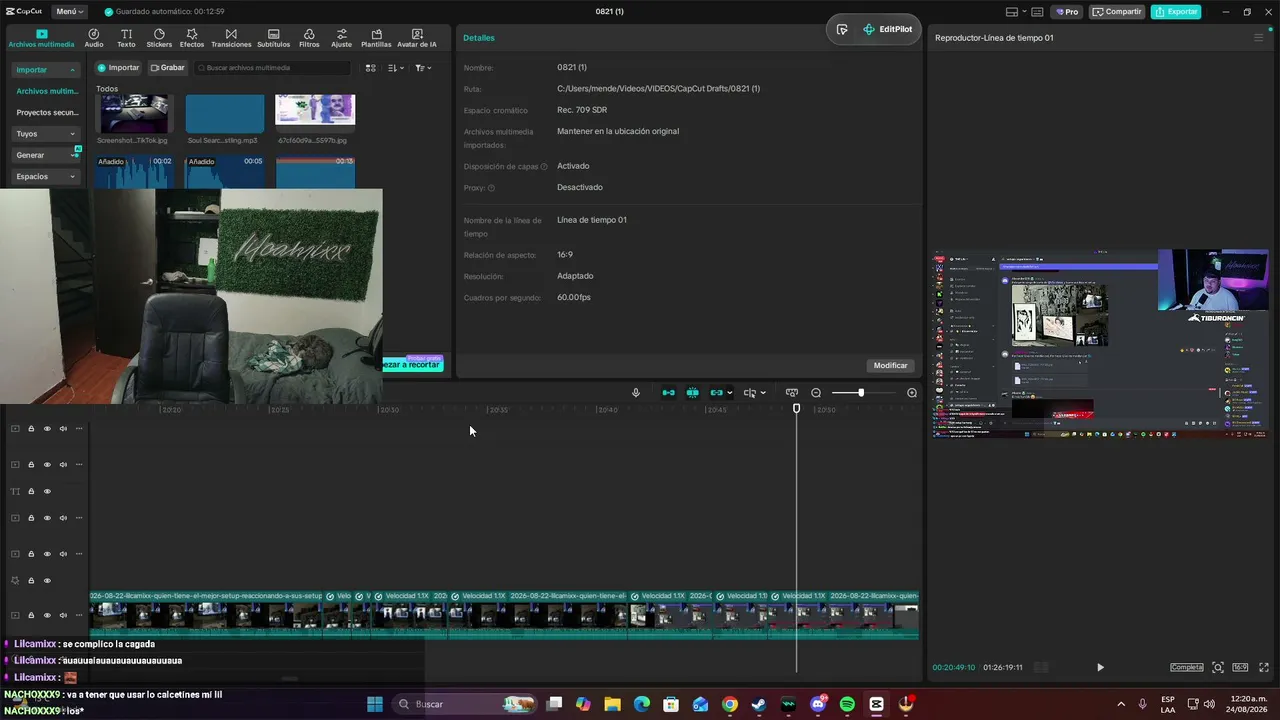Open the Filtros panel
This screenshot has width=1280, height=720.
coord(309,38)
